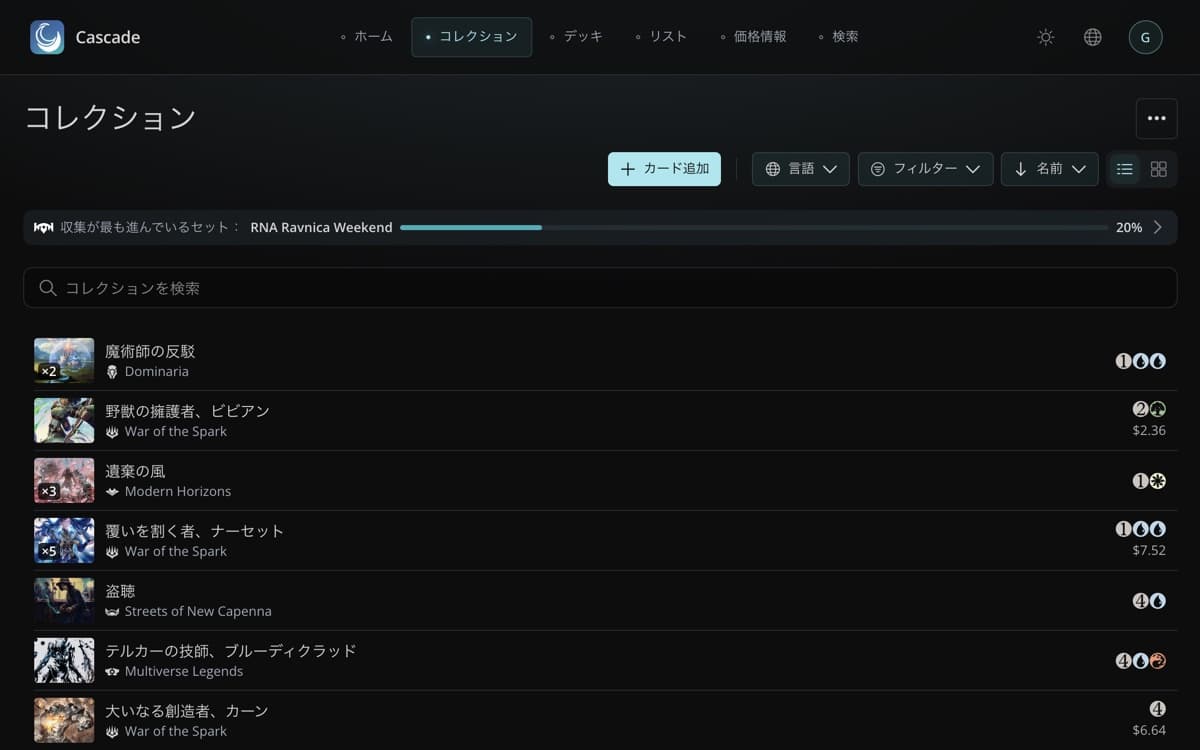This screenshot has width=1200, height=750.
Task: Click the テルカーの技師、ブルーディクラッド thumbnail
Action: (x=64, y=661)
